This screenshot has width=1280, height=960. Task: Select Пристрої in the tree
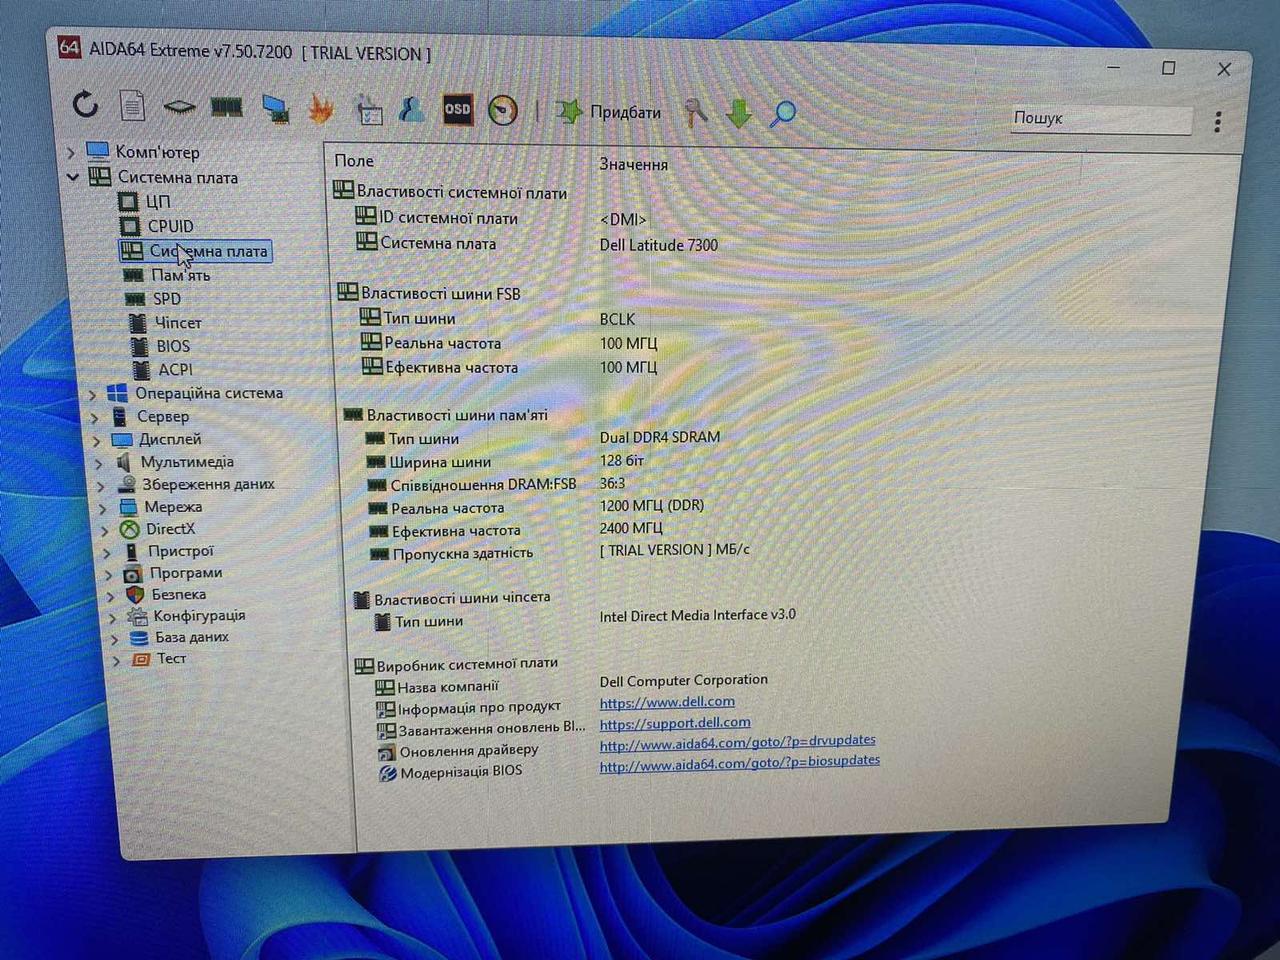click(x=180, y=551)
